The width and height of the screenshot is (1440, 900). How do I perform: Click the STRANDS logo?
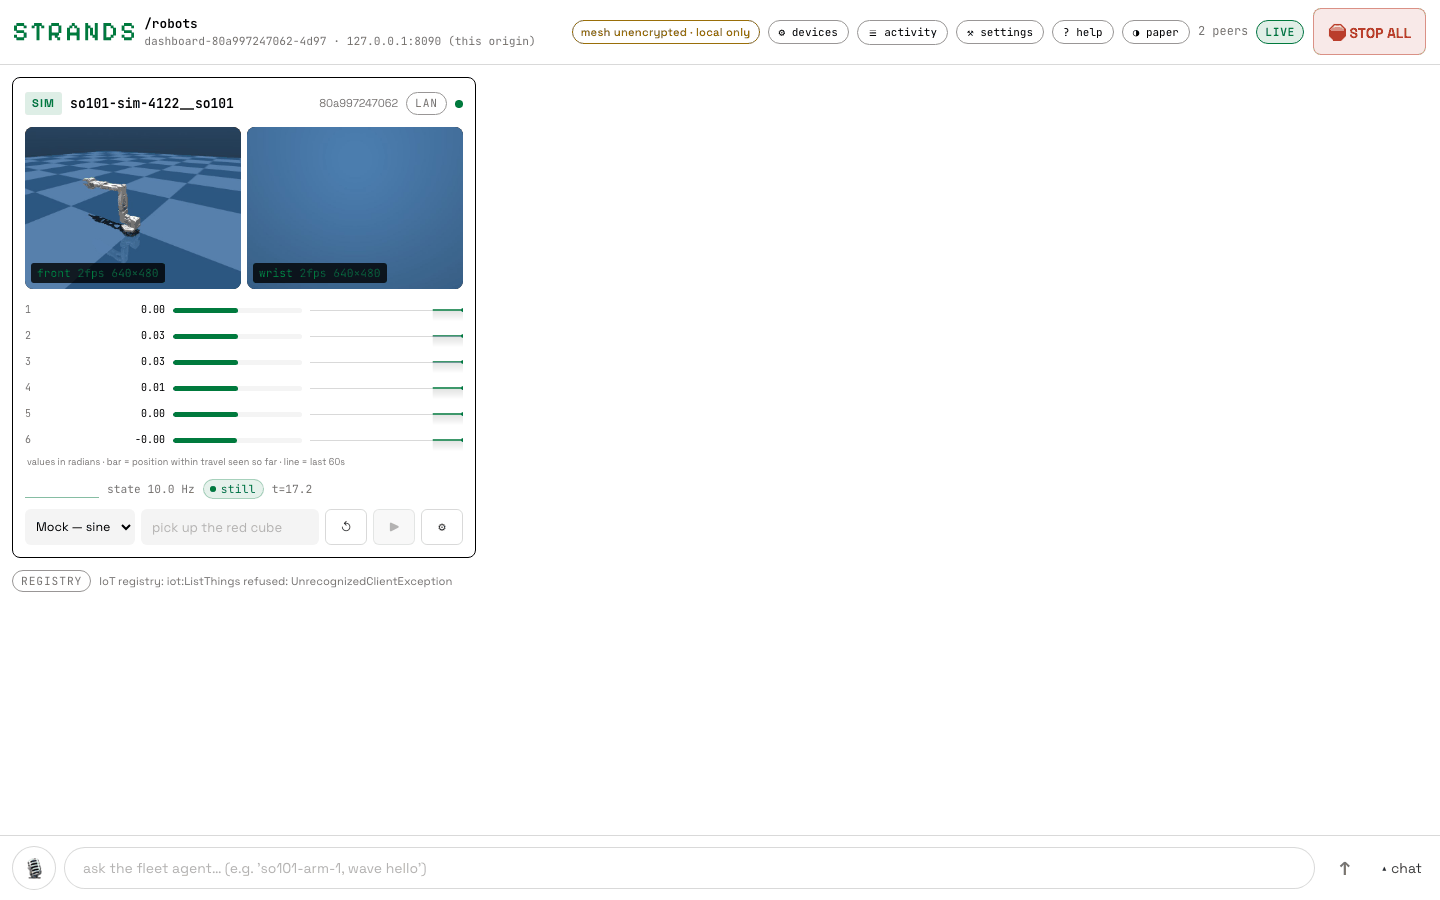[x=74, y=32]
